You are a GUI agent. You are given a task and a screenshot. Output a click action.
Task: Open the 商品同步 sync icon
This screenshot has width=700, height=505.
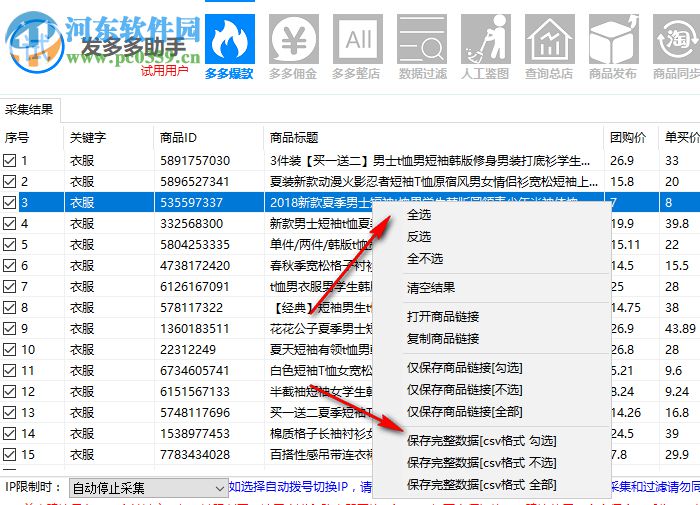(676, 39)
